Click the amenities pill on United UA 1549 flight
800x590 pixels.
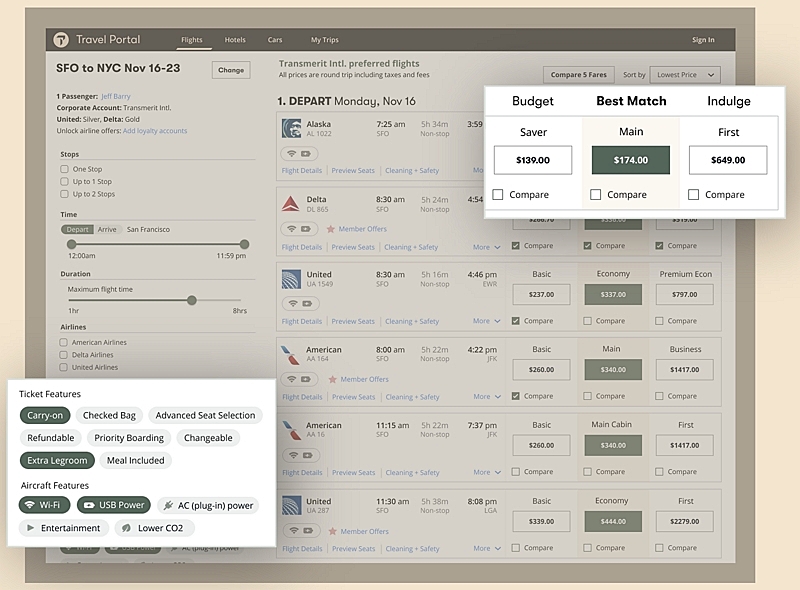[x=301, y=304]
